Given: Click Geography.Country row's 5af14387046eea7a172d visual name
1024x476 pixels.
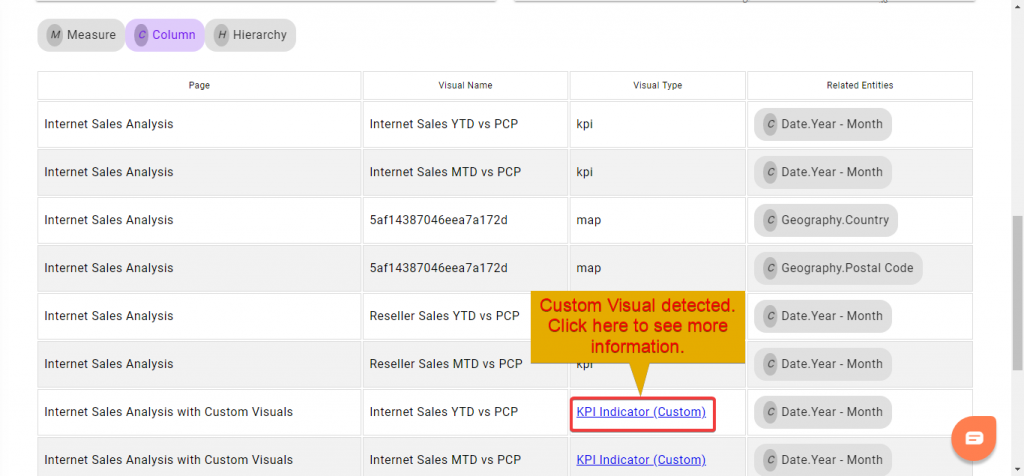Looking at the screenshot, I should 439,220.
